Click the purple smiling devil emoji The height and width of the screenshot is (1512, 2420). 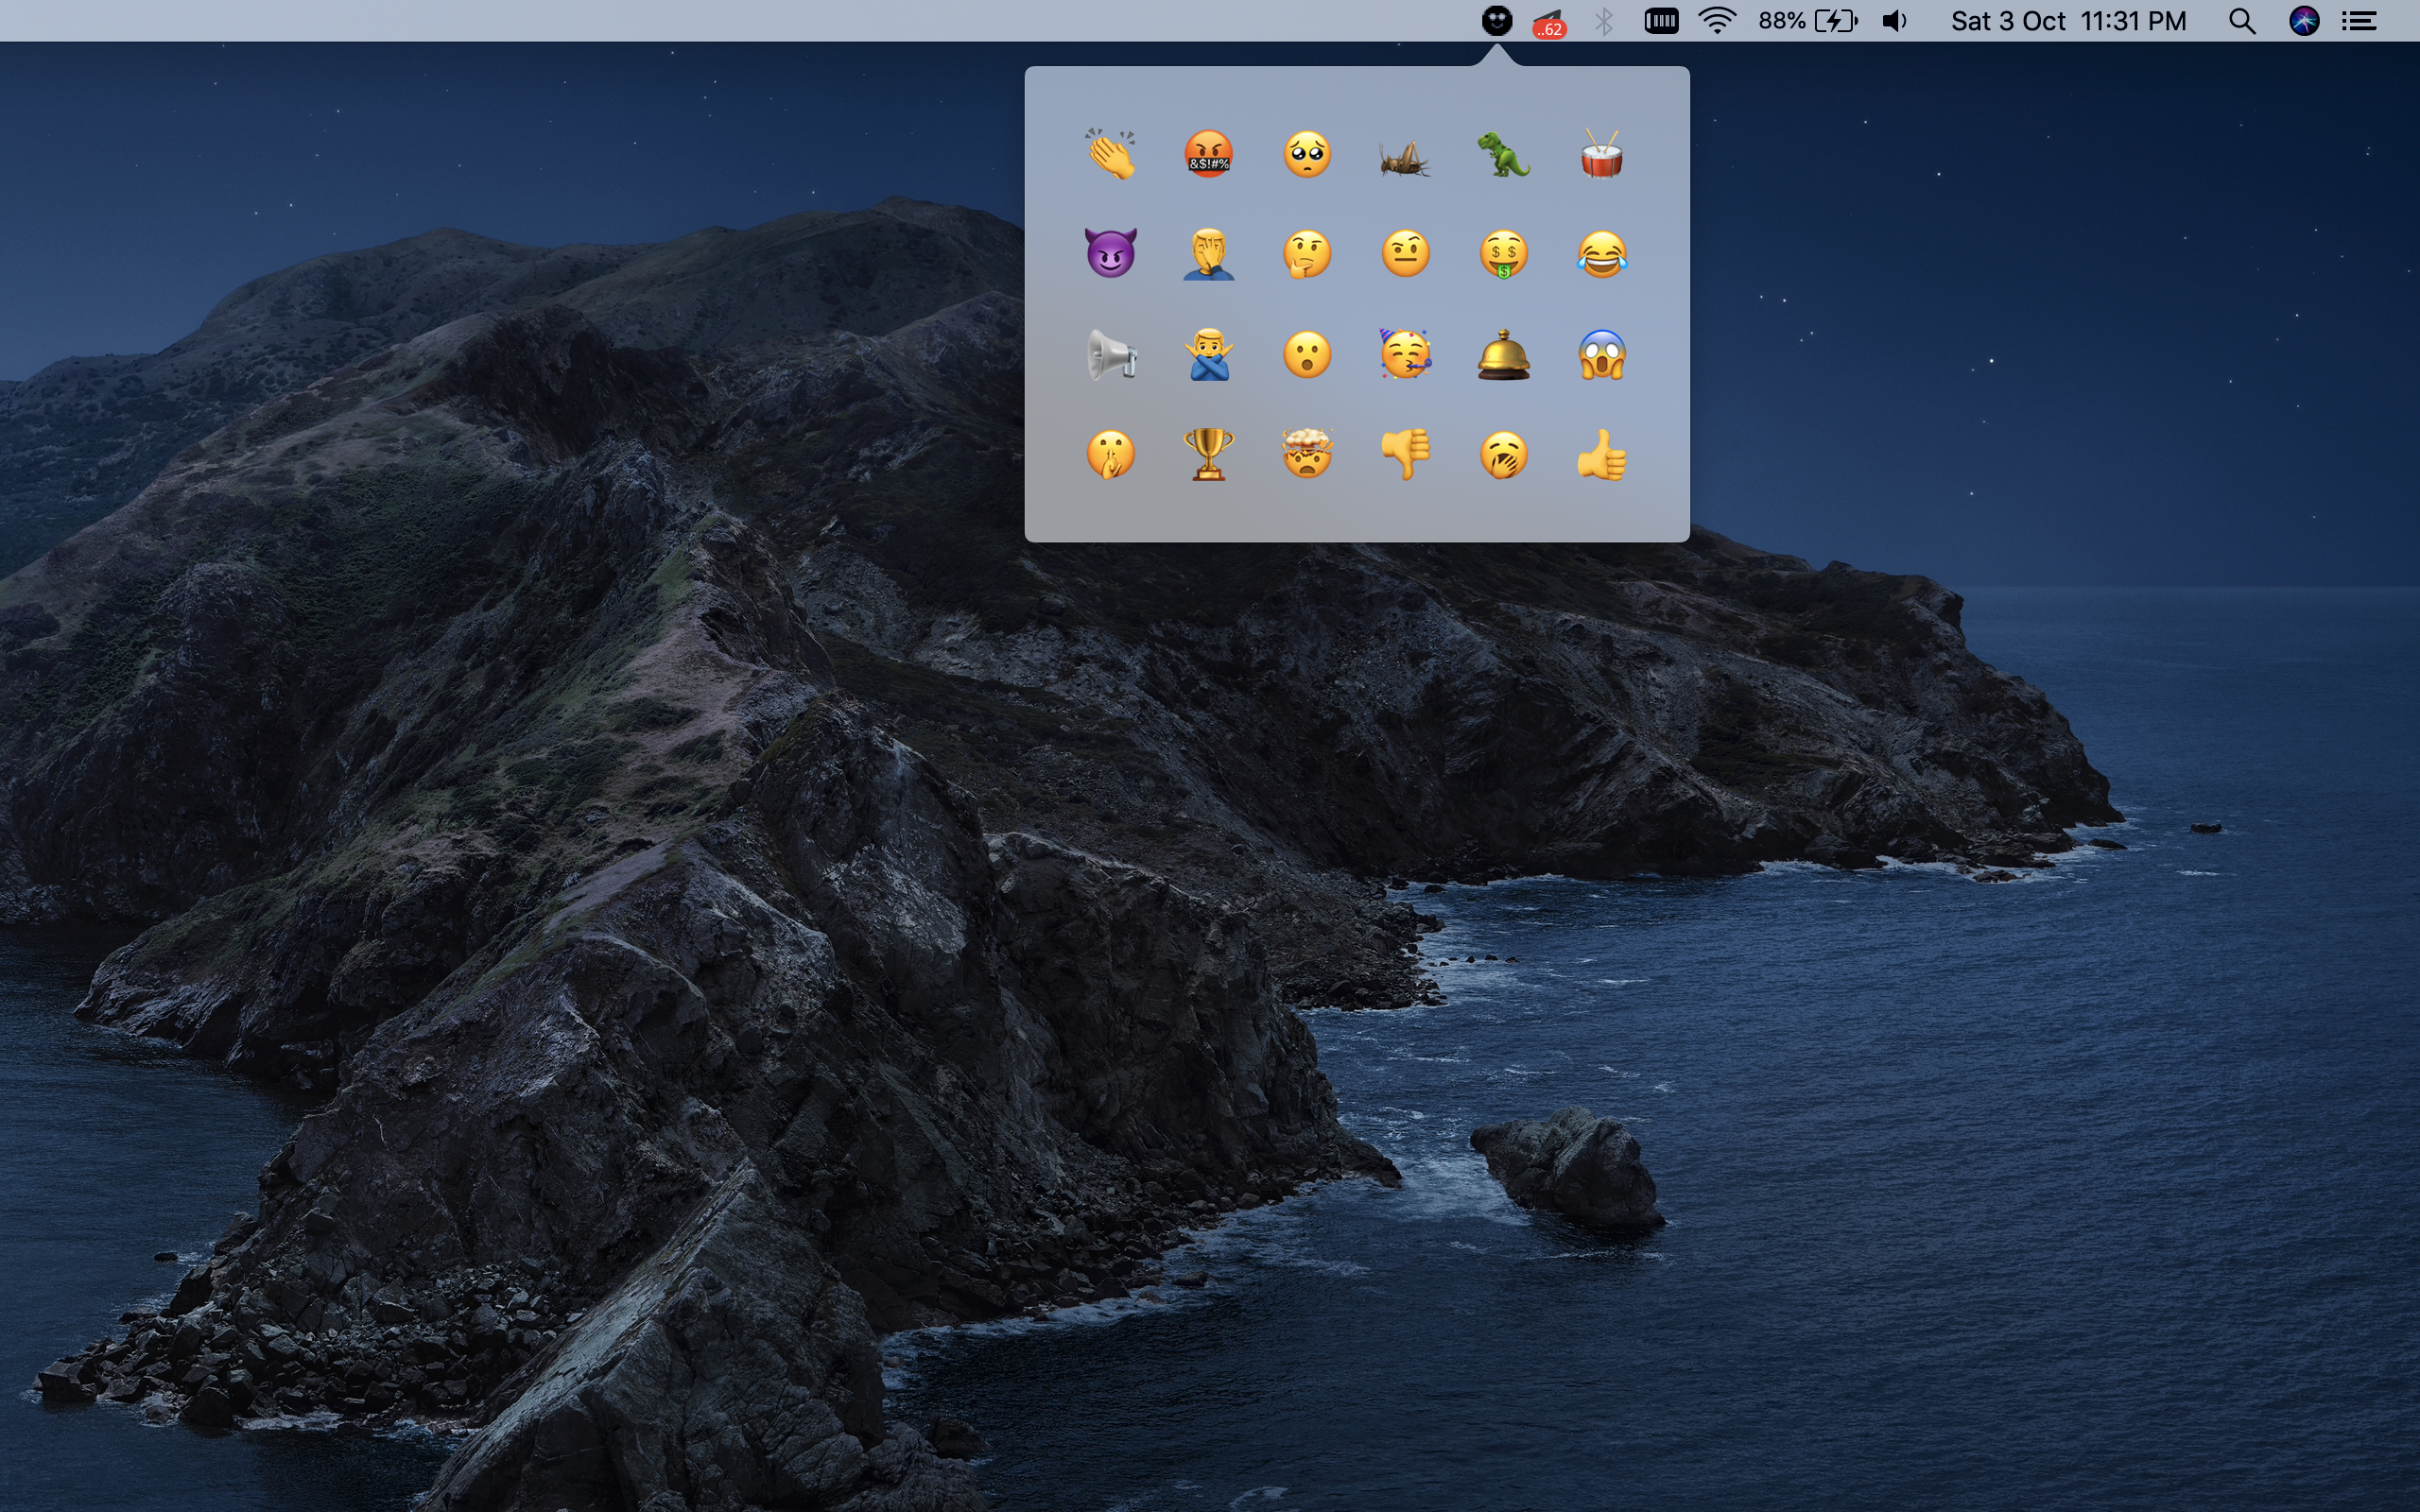tap(1110, 253)
